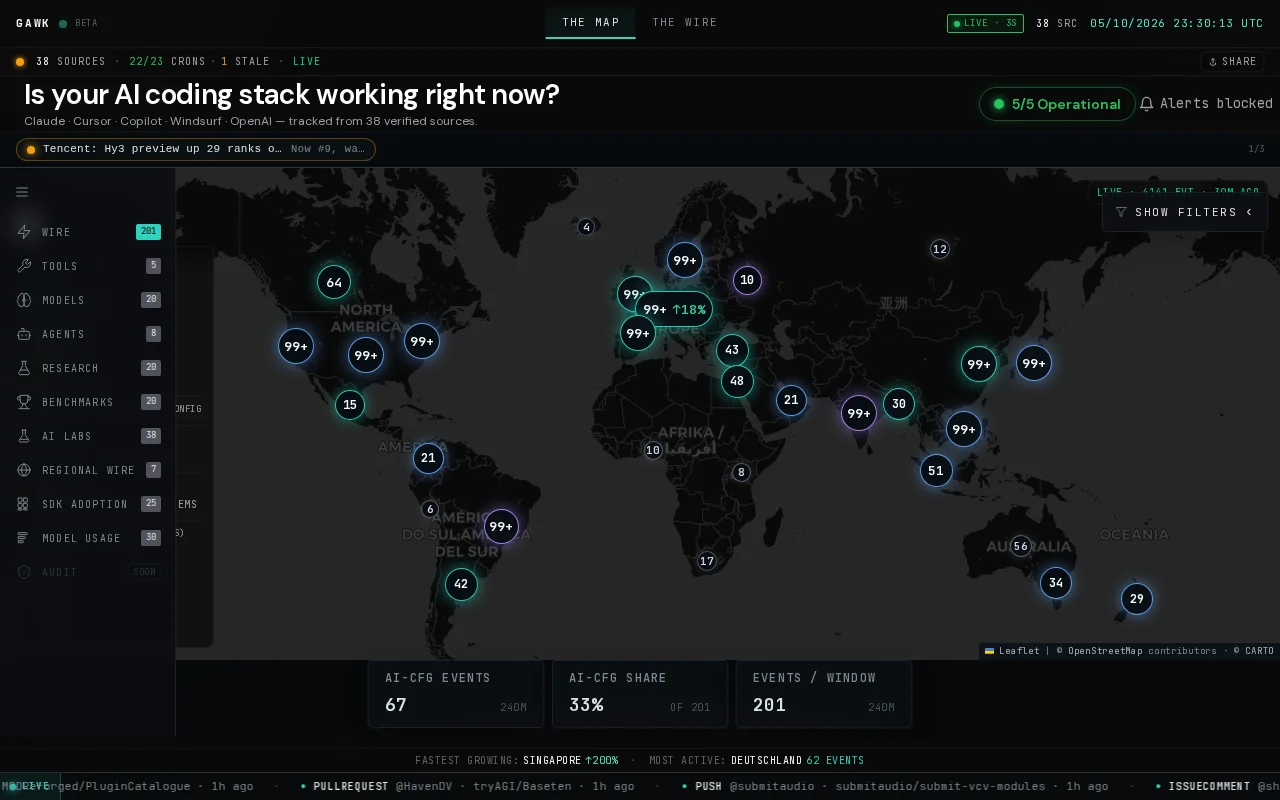Click Deutschland 62 events text
1280x800 pixels.
click(798, 761)
